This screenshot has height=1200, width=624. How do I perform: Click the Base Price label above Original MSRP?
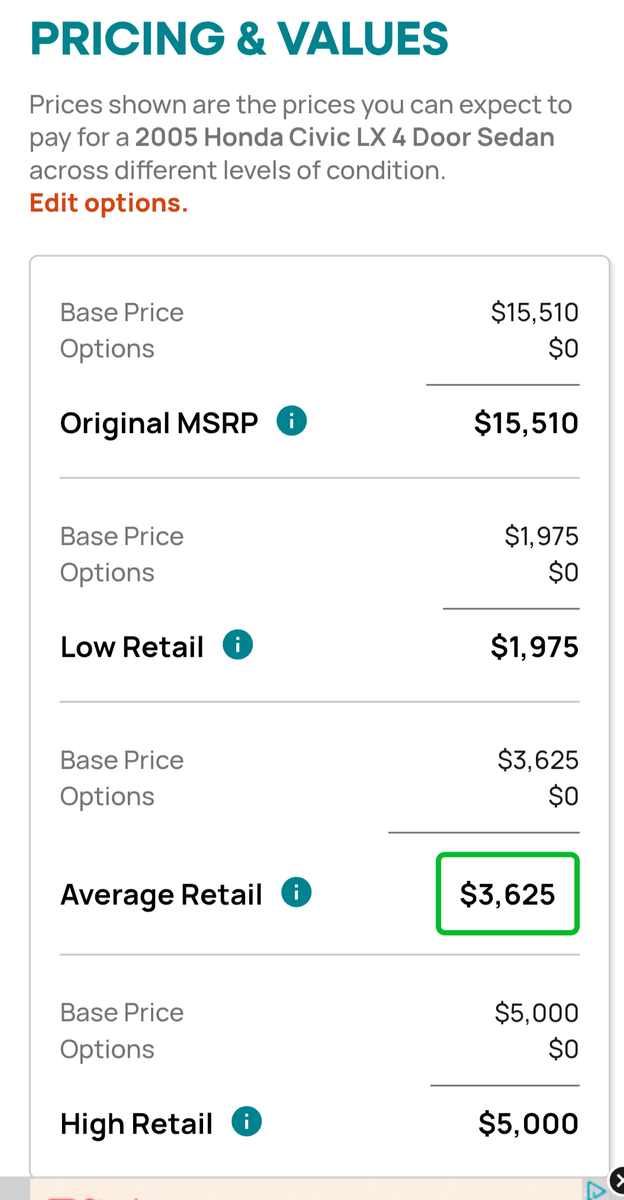pos(122,312)
